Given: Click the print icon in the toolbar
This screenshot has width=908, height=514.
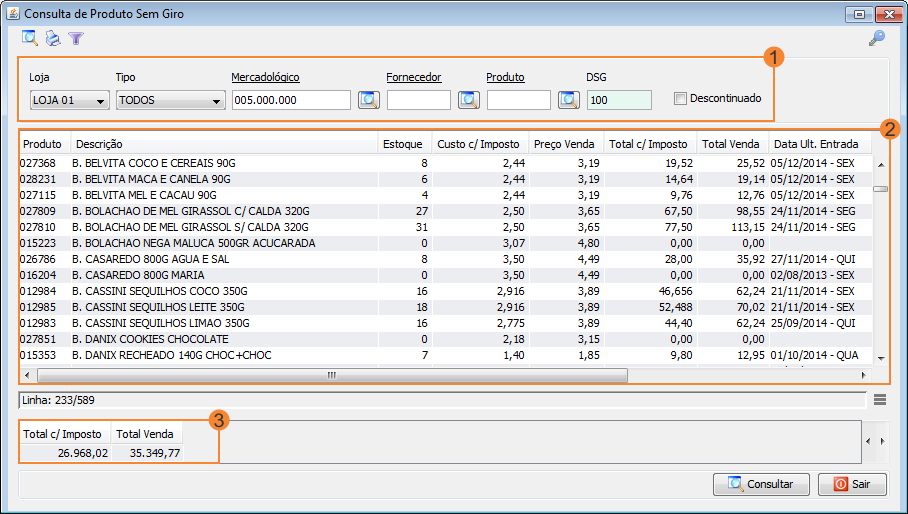Looking at the screenshot, I should pos(53,38).
